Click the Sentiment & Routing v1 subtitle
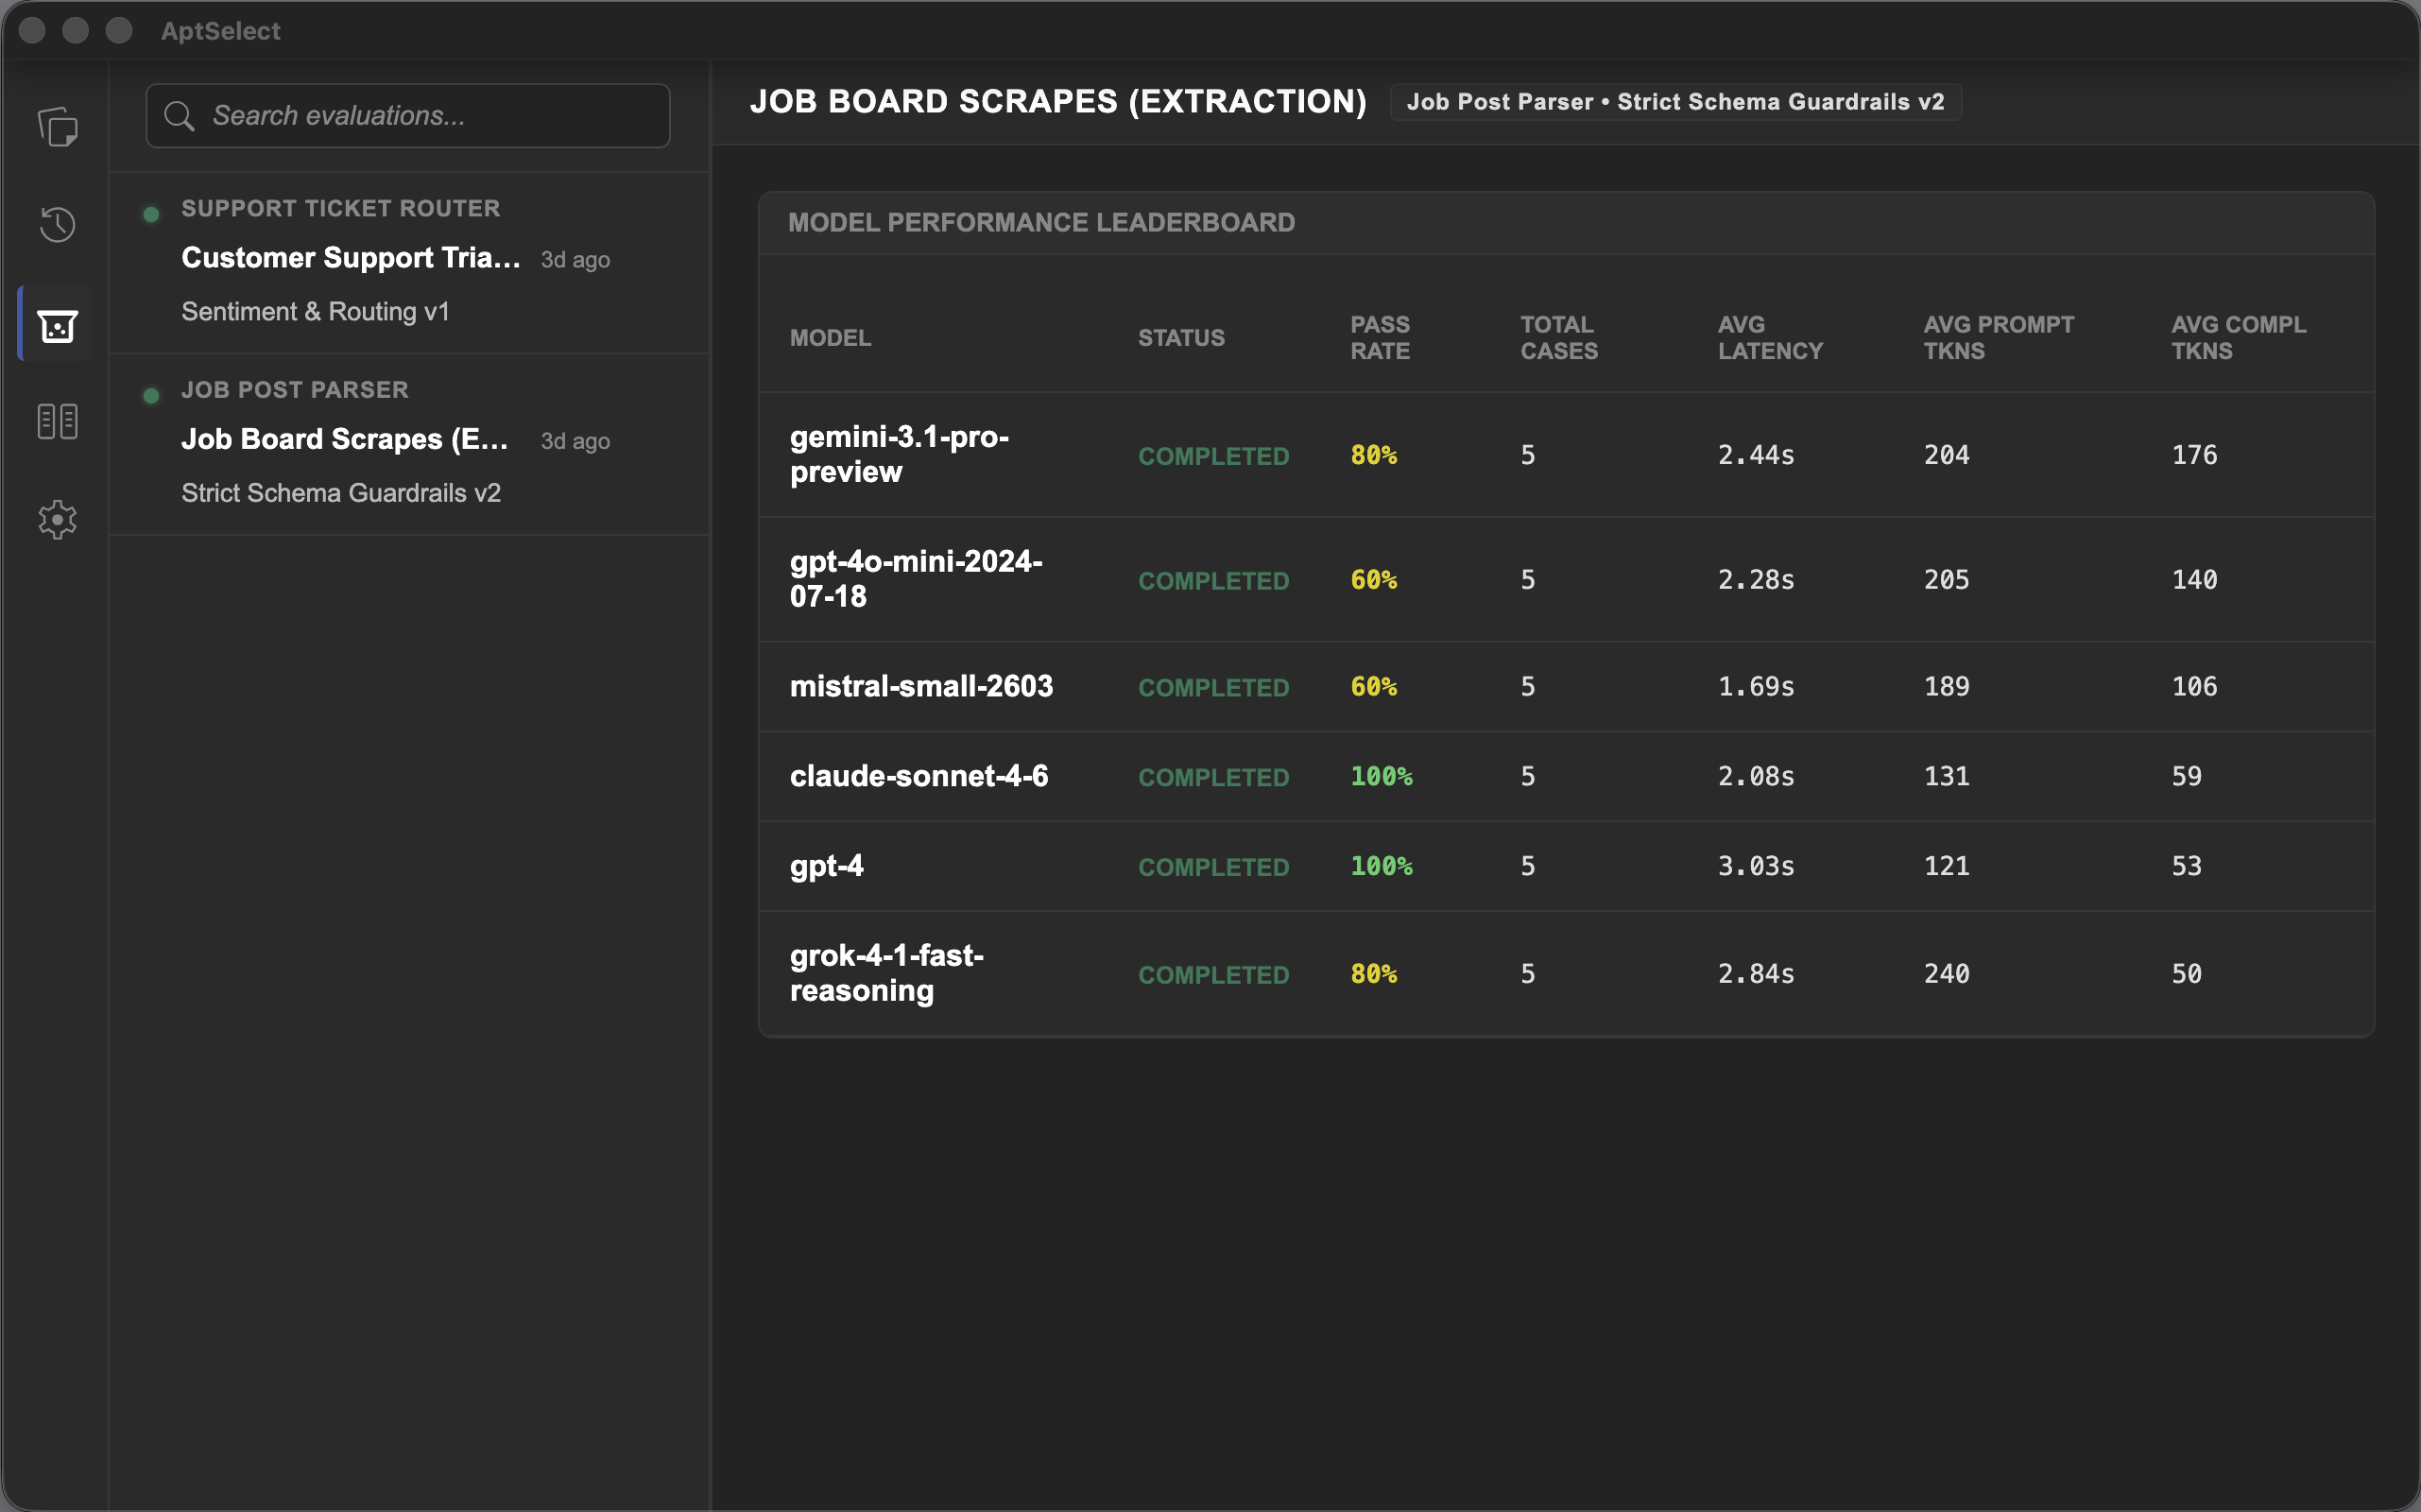 (315, 311)
